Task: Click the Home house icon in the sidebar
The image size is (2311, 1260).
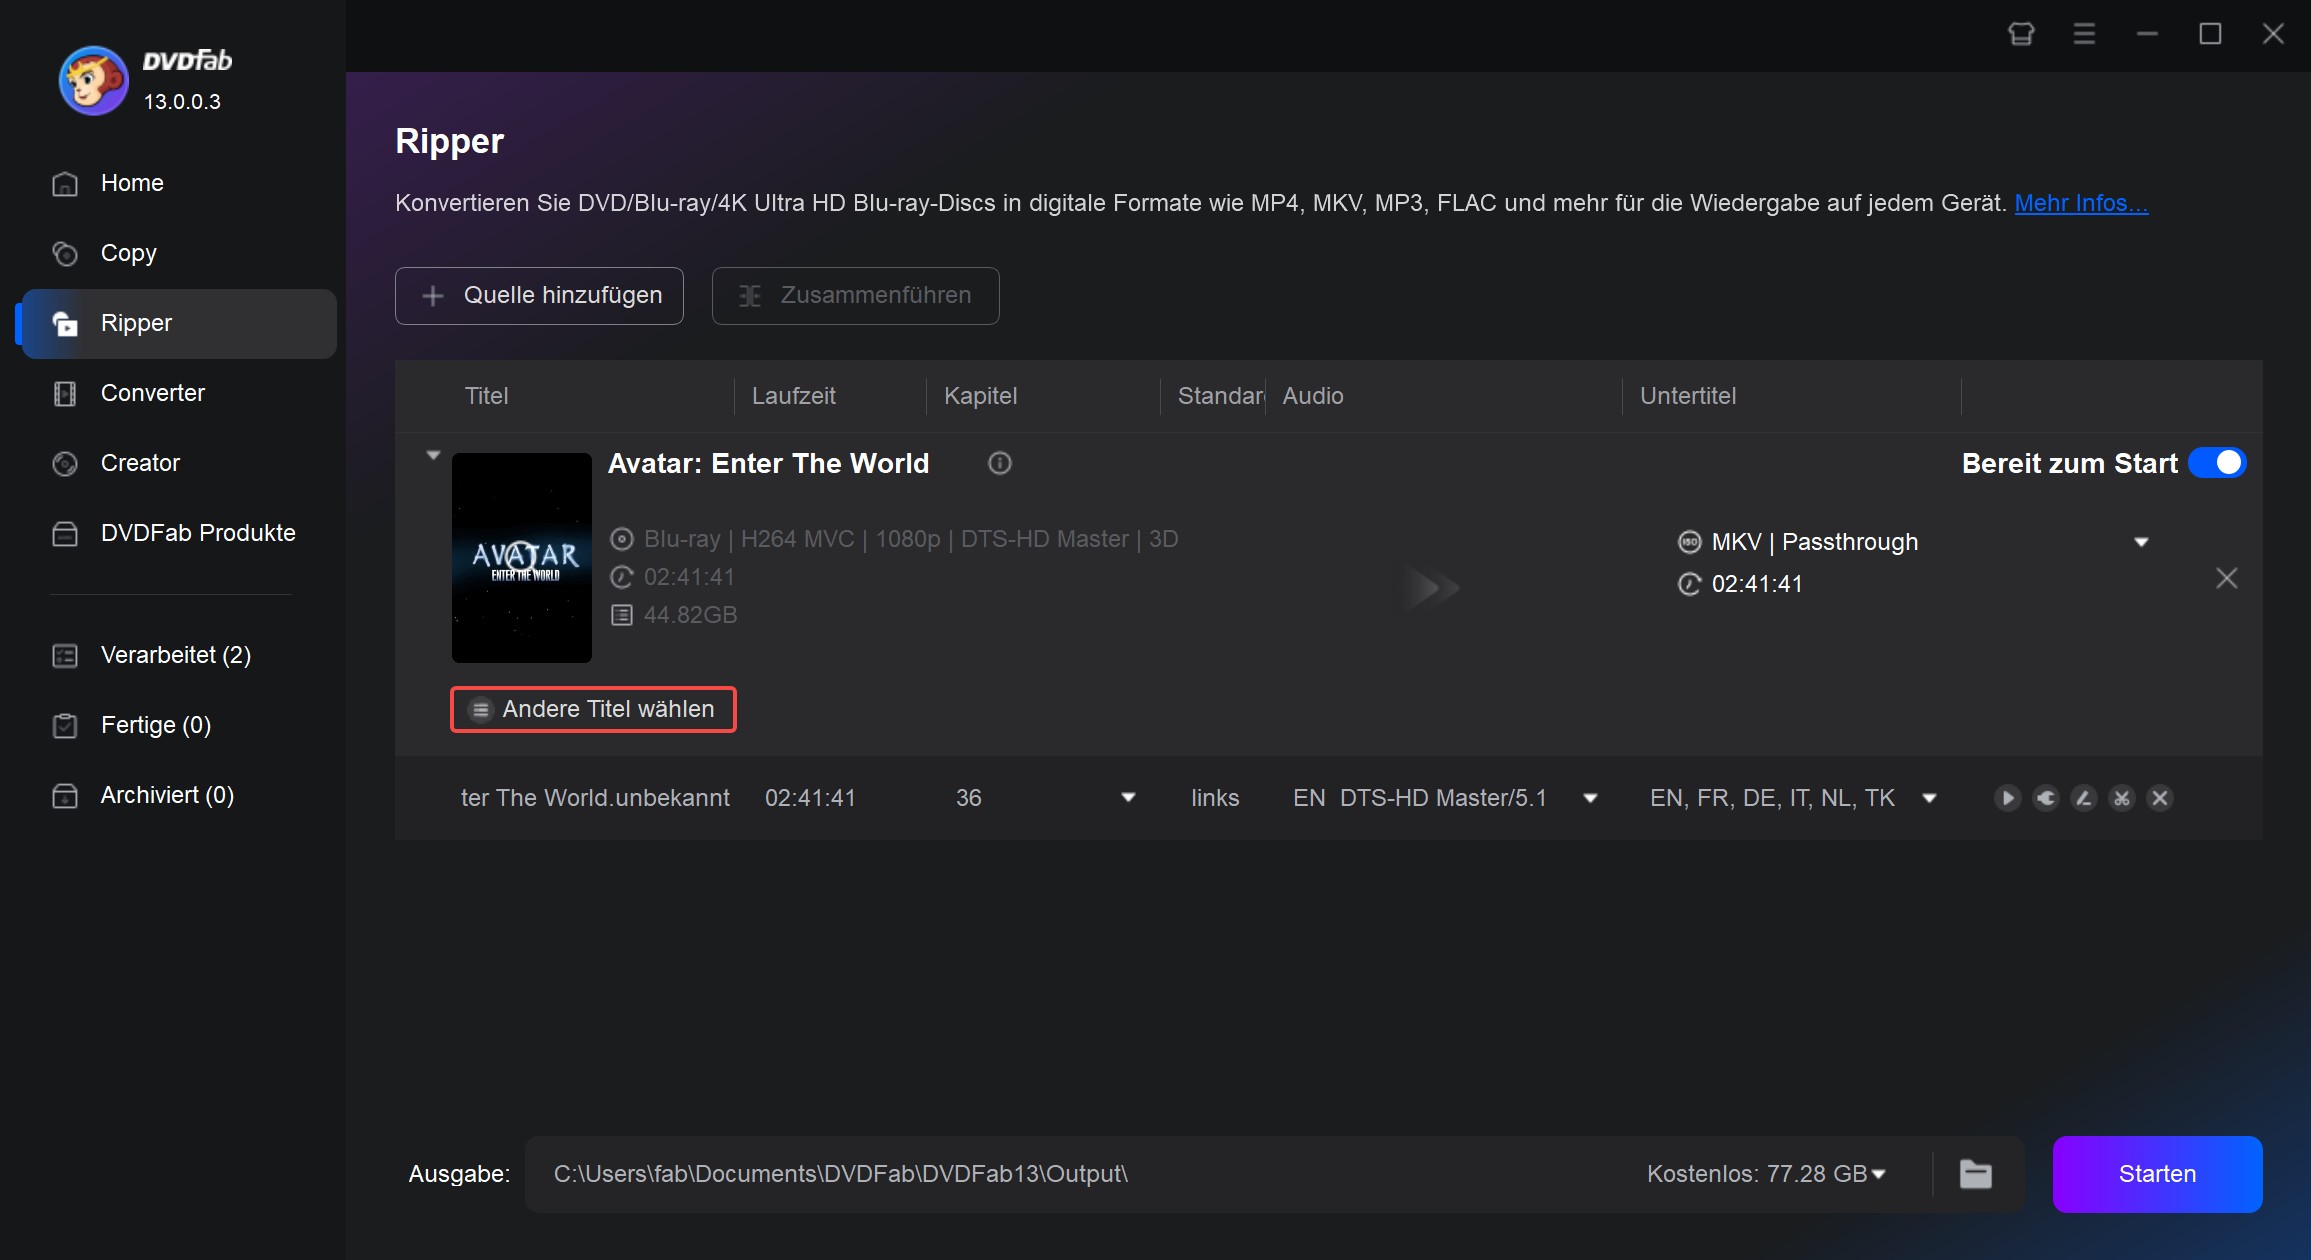Action: pyautogui.click(x=65, y=184)
